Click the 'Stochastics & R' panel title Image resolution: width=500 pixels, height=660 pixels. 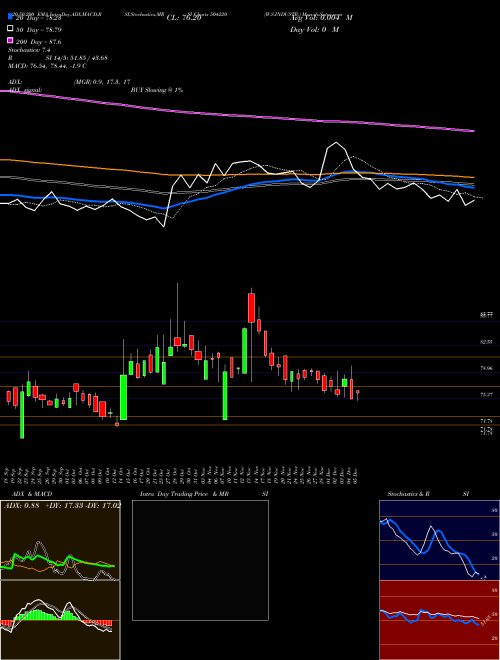pyautogui.click(x=408, y=494)
